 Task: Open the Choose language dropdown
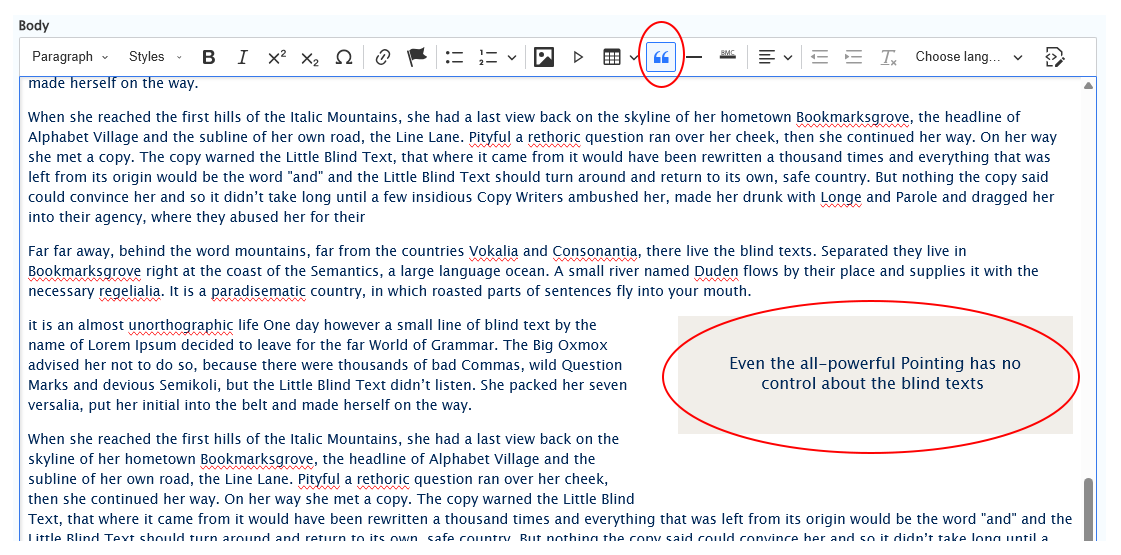(x=969, y=57)
